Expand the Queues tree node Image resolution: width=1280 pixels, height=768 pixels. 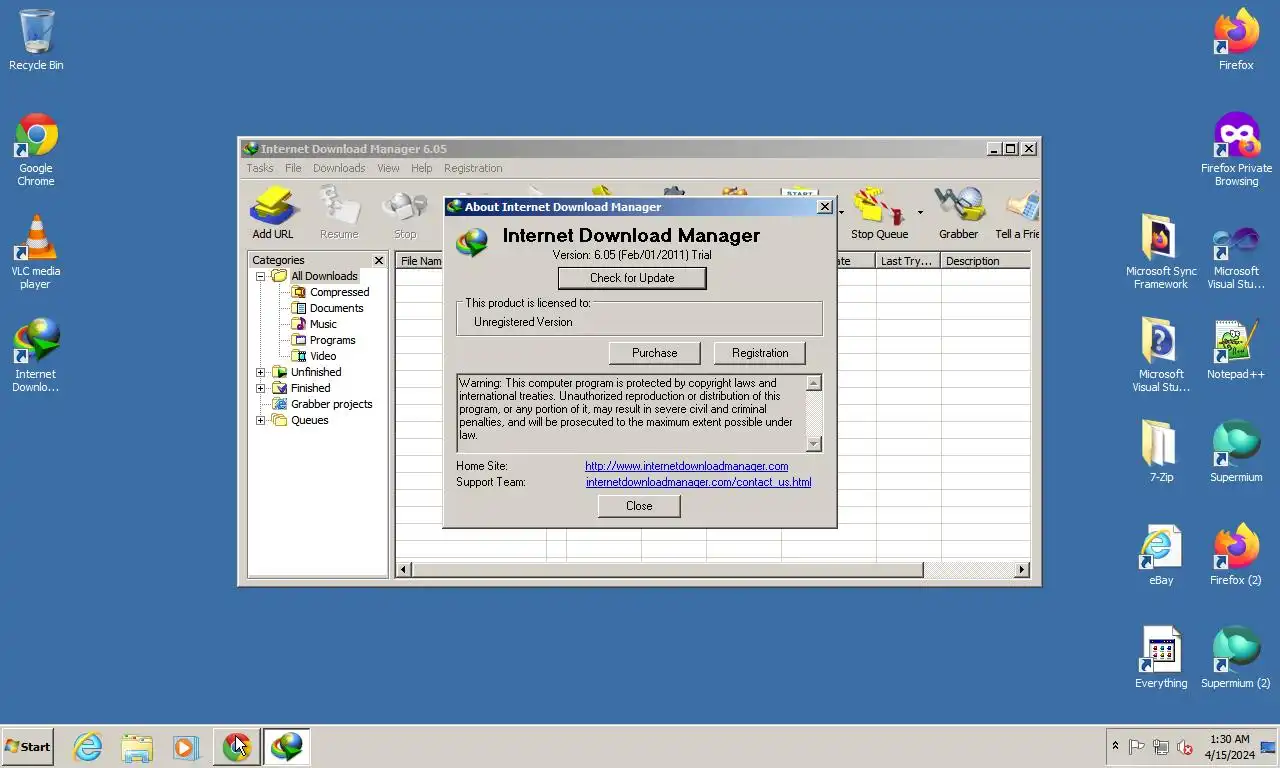pos(261,420)
